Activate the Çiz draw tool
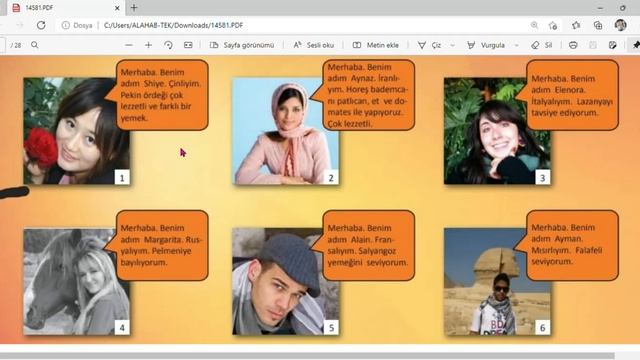Viewport: 640px width, 360px height. point(429,45)
